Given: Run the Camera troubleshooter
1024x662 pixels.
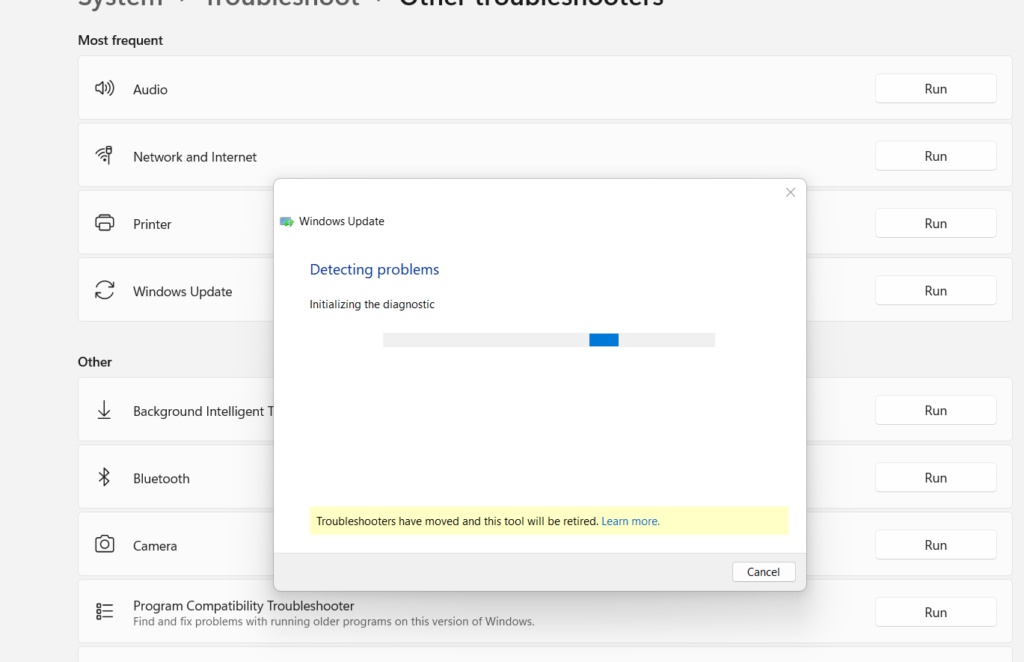Looking at the screenshot, I should 936,545.
